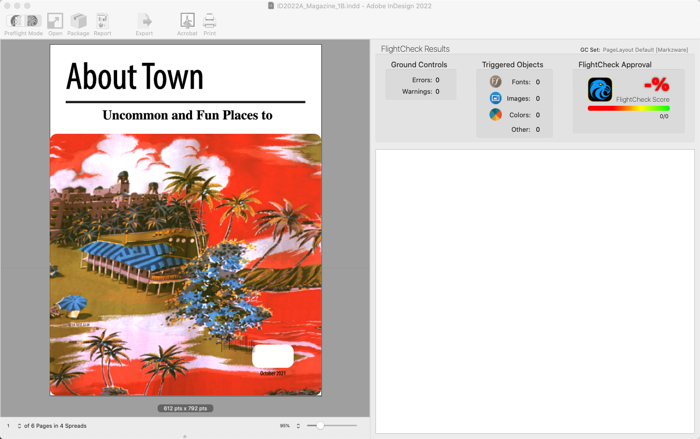Screen dimensions: 700x439
Task: Open the Report toolbar icon
Action: pos(102,21)
